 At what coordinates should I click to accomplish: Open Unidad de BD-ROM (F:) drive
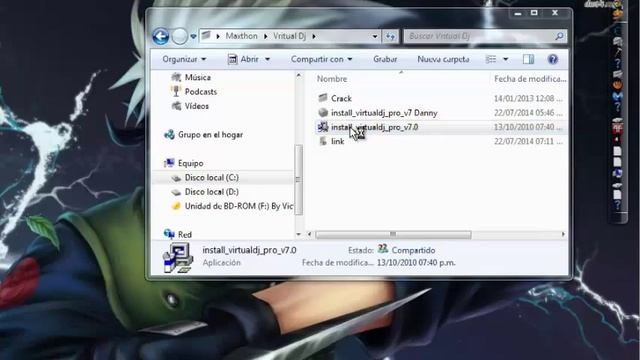pyautogui.click(x=239, y=206)
